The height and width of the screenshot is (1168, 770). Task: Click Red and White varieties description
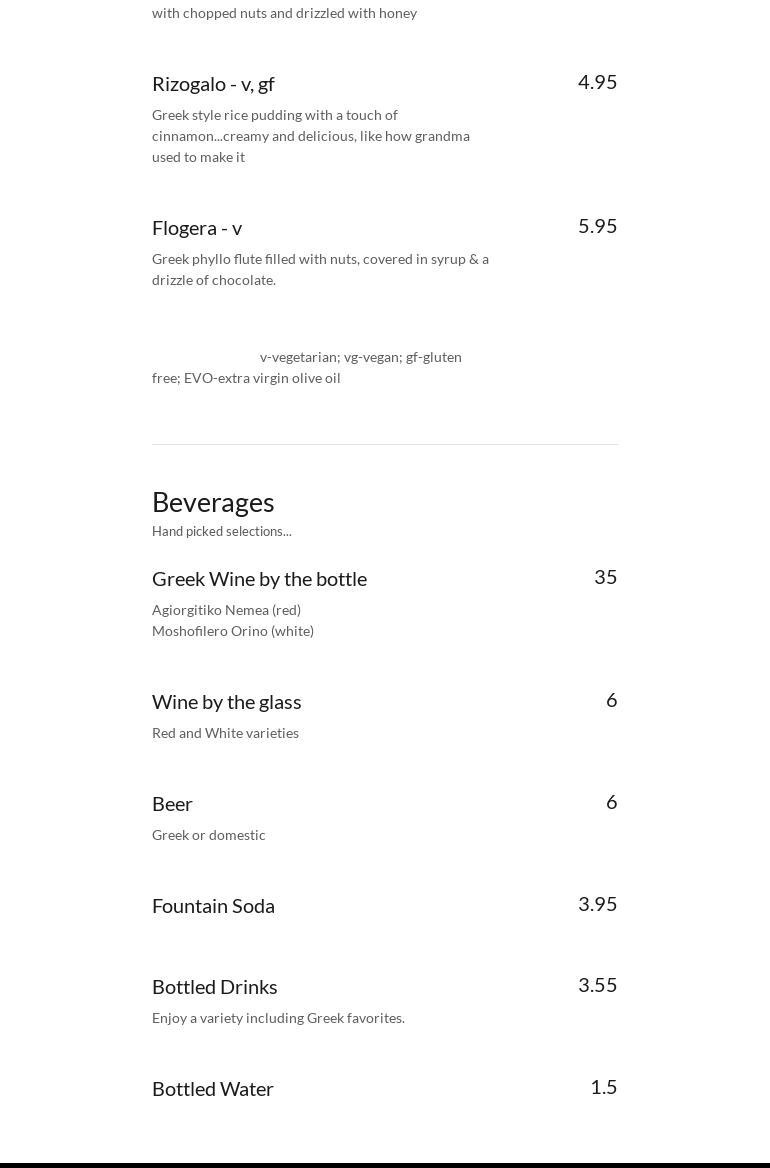pyautogui.click(x=225, y=733)
